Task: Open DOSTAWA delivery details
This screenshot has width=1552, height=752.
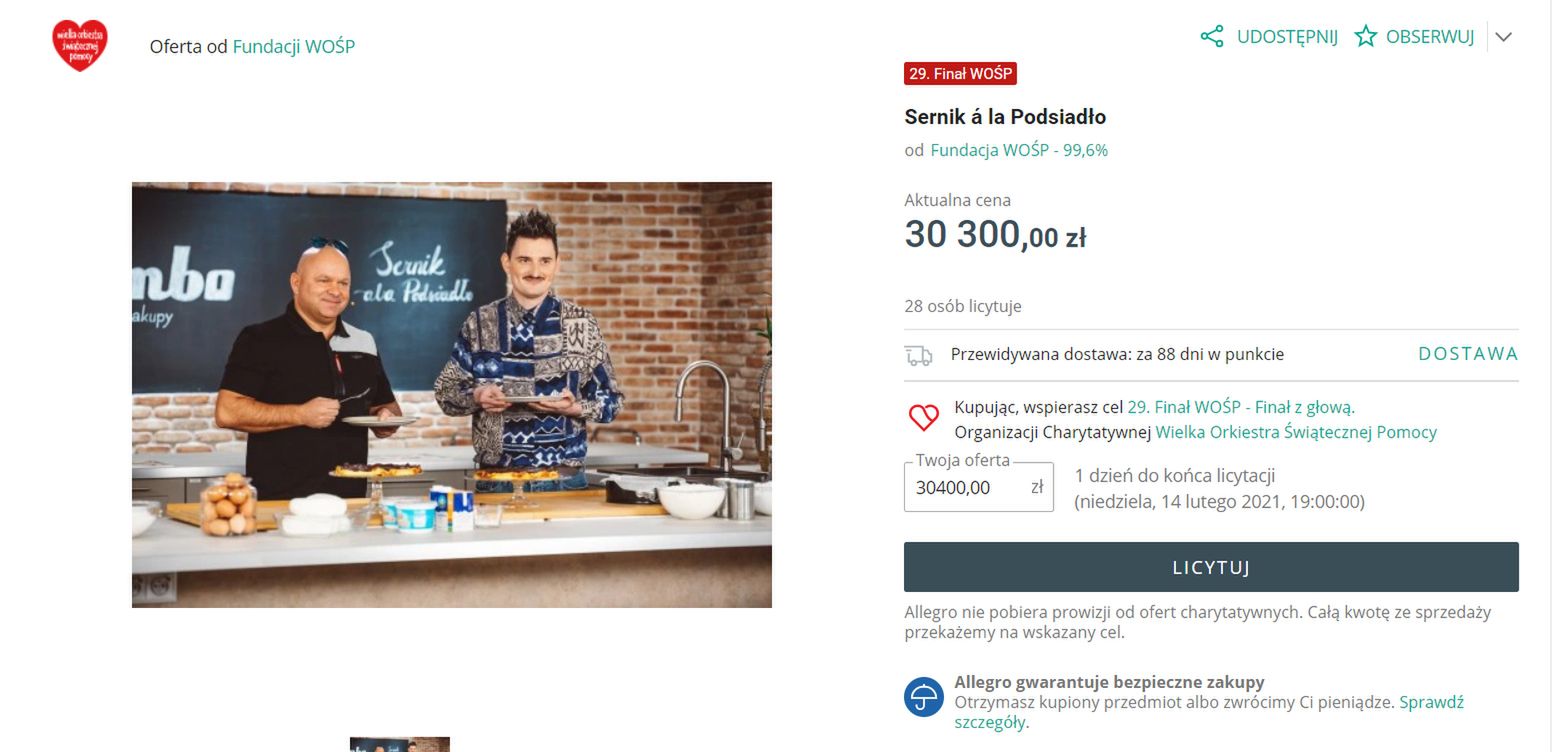Action: [x=1468, y=353]
